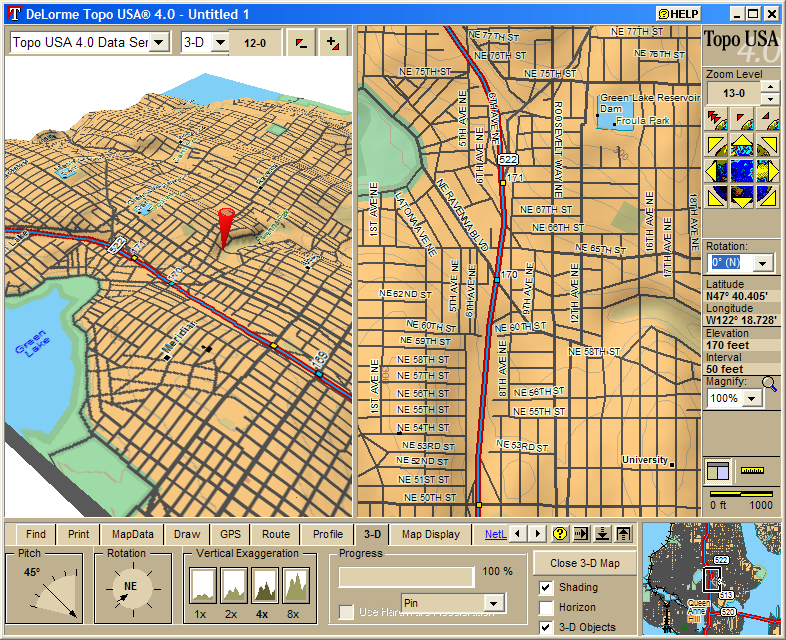Select 4x vertical exaggeration
This screenshot has height=640, width=786.
click(265, 586)
